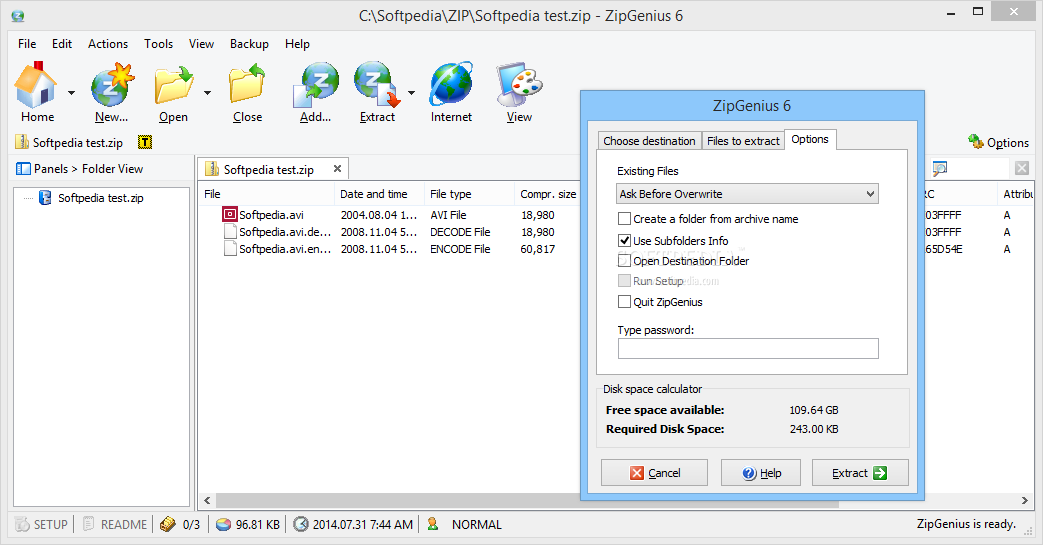Image resolution: width=1043 pixels, height=545 pixels.
Task: Expand the Home button dropdown arrow
Action: pos(71,92)
